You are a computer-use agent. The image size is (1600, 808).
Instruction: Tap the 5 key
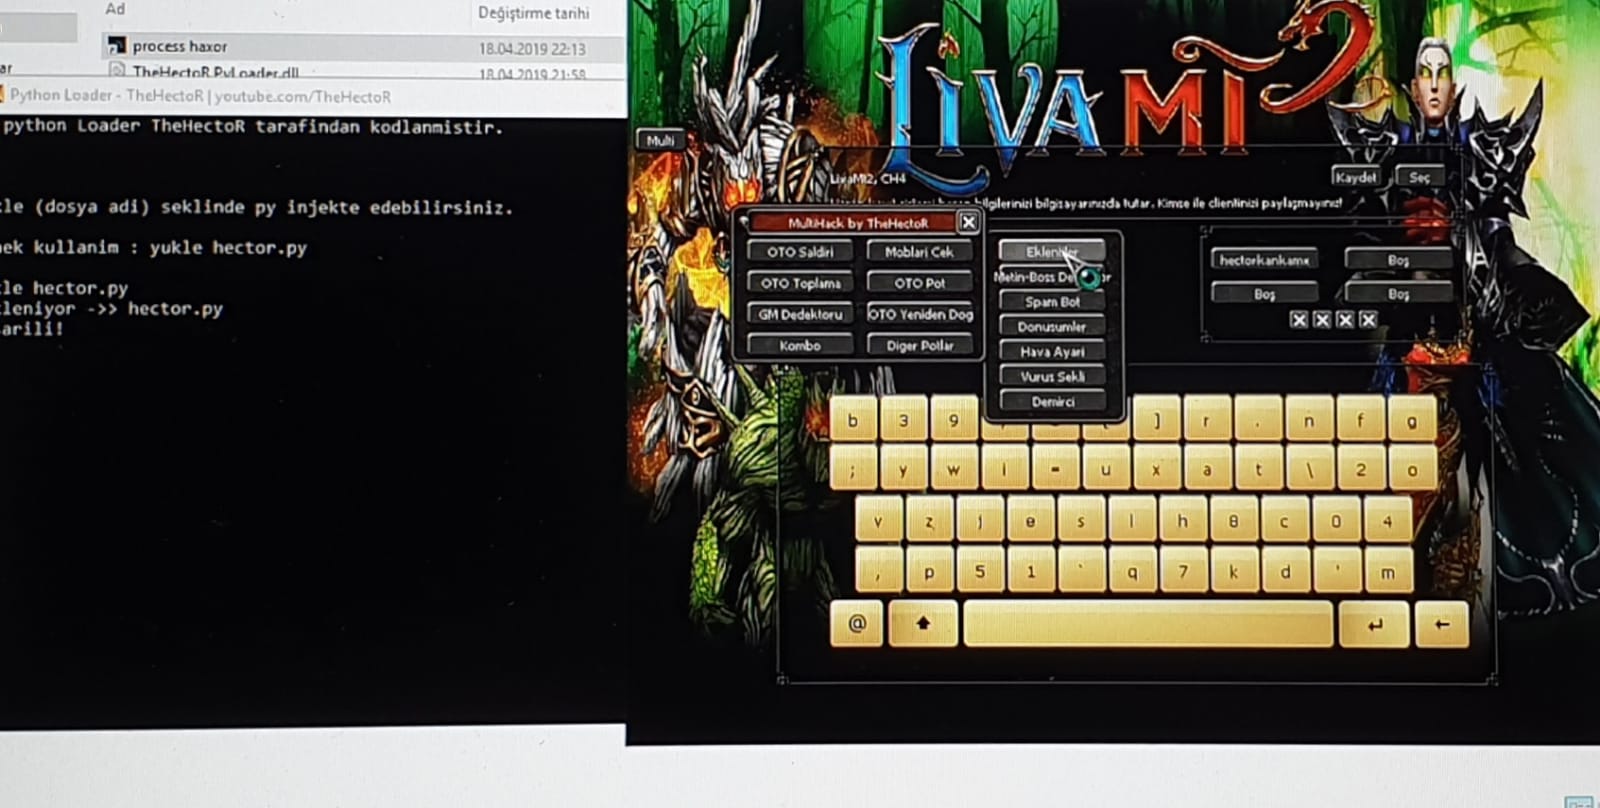(980, 572)
